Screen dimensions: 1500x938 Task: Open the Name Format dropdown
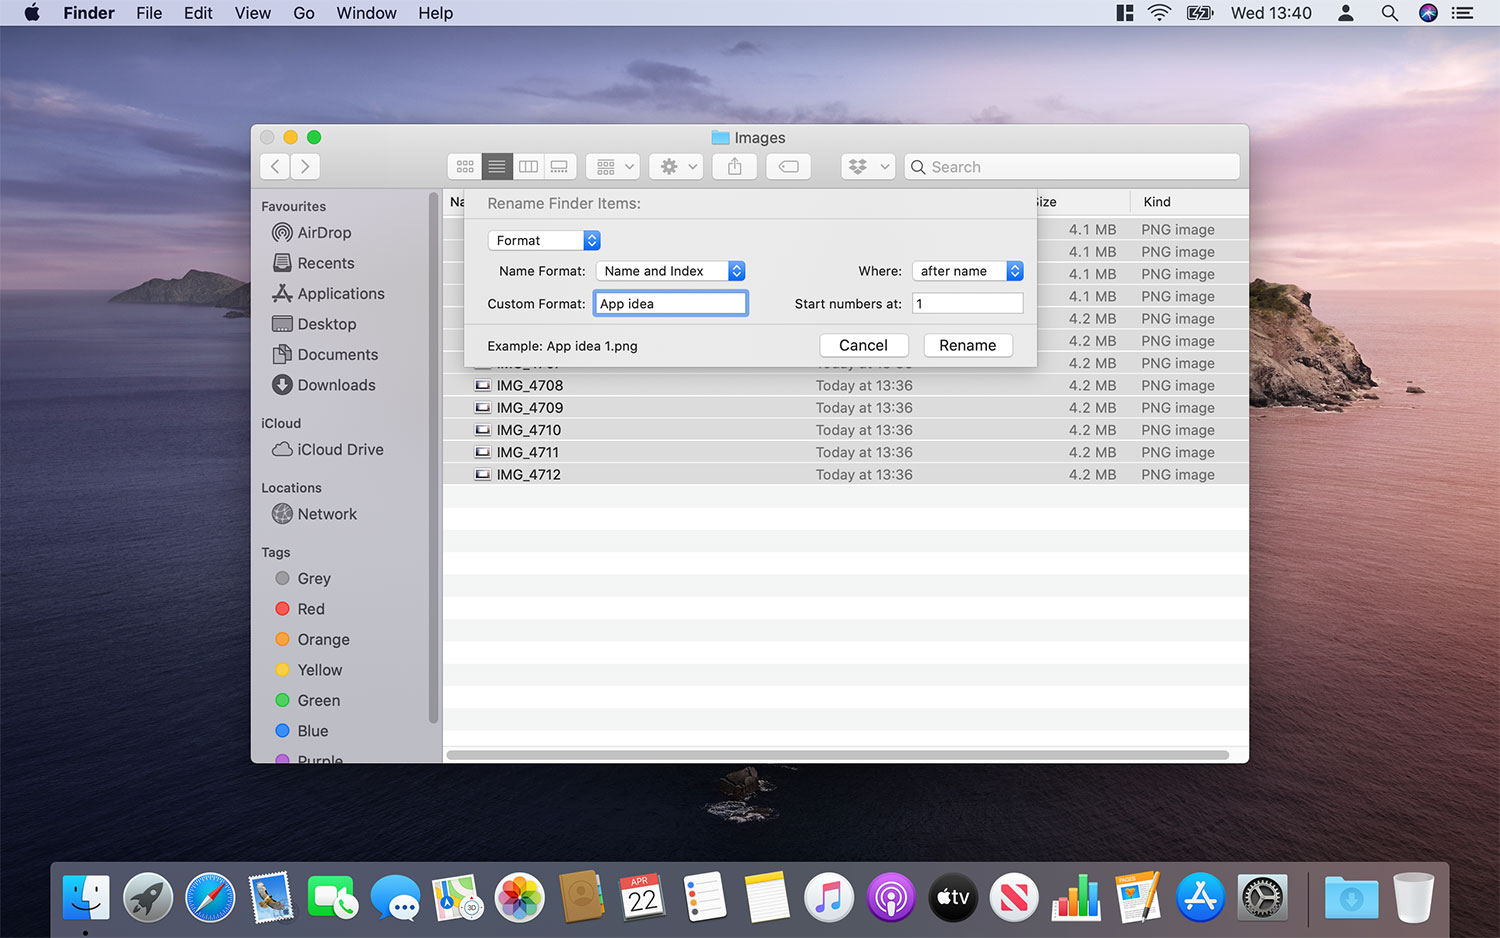pyautogui.click(x=669, y=270)
